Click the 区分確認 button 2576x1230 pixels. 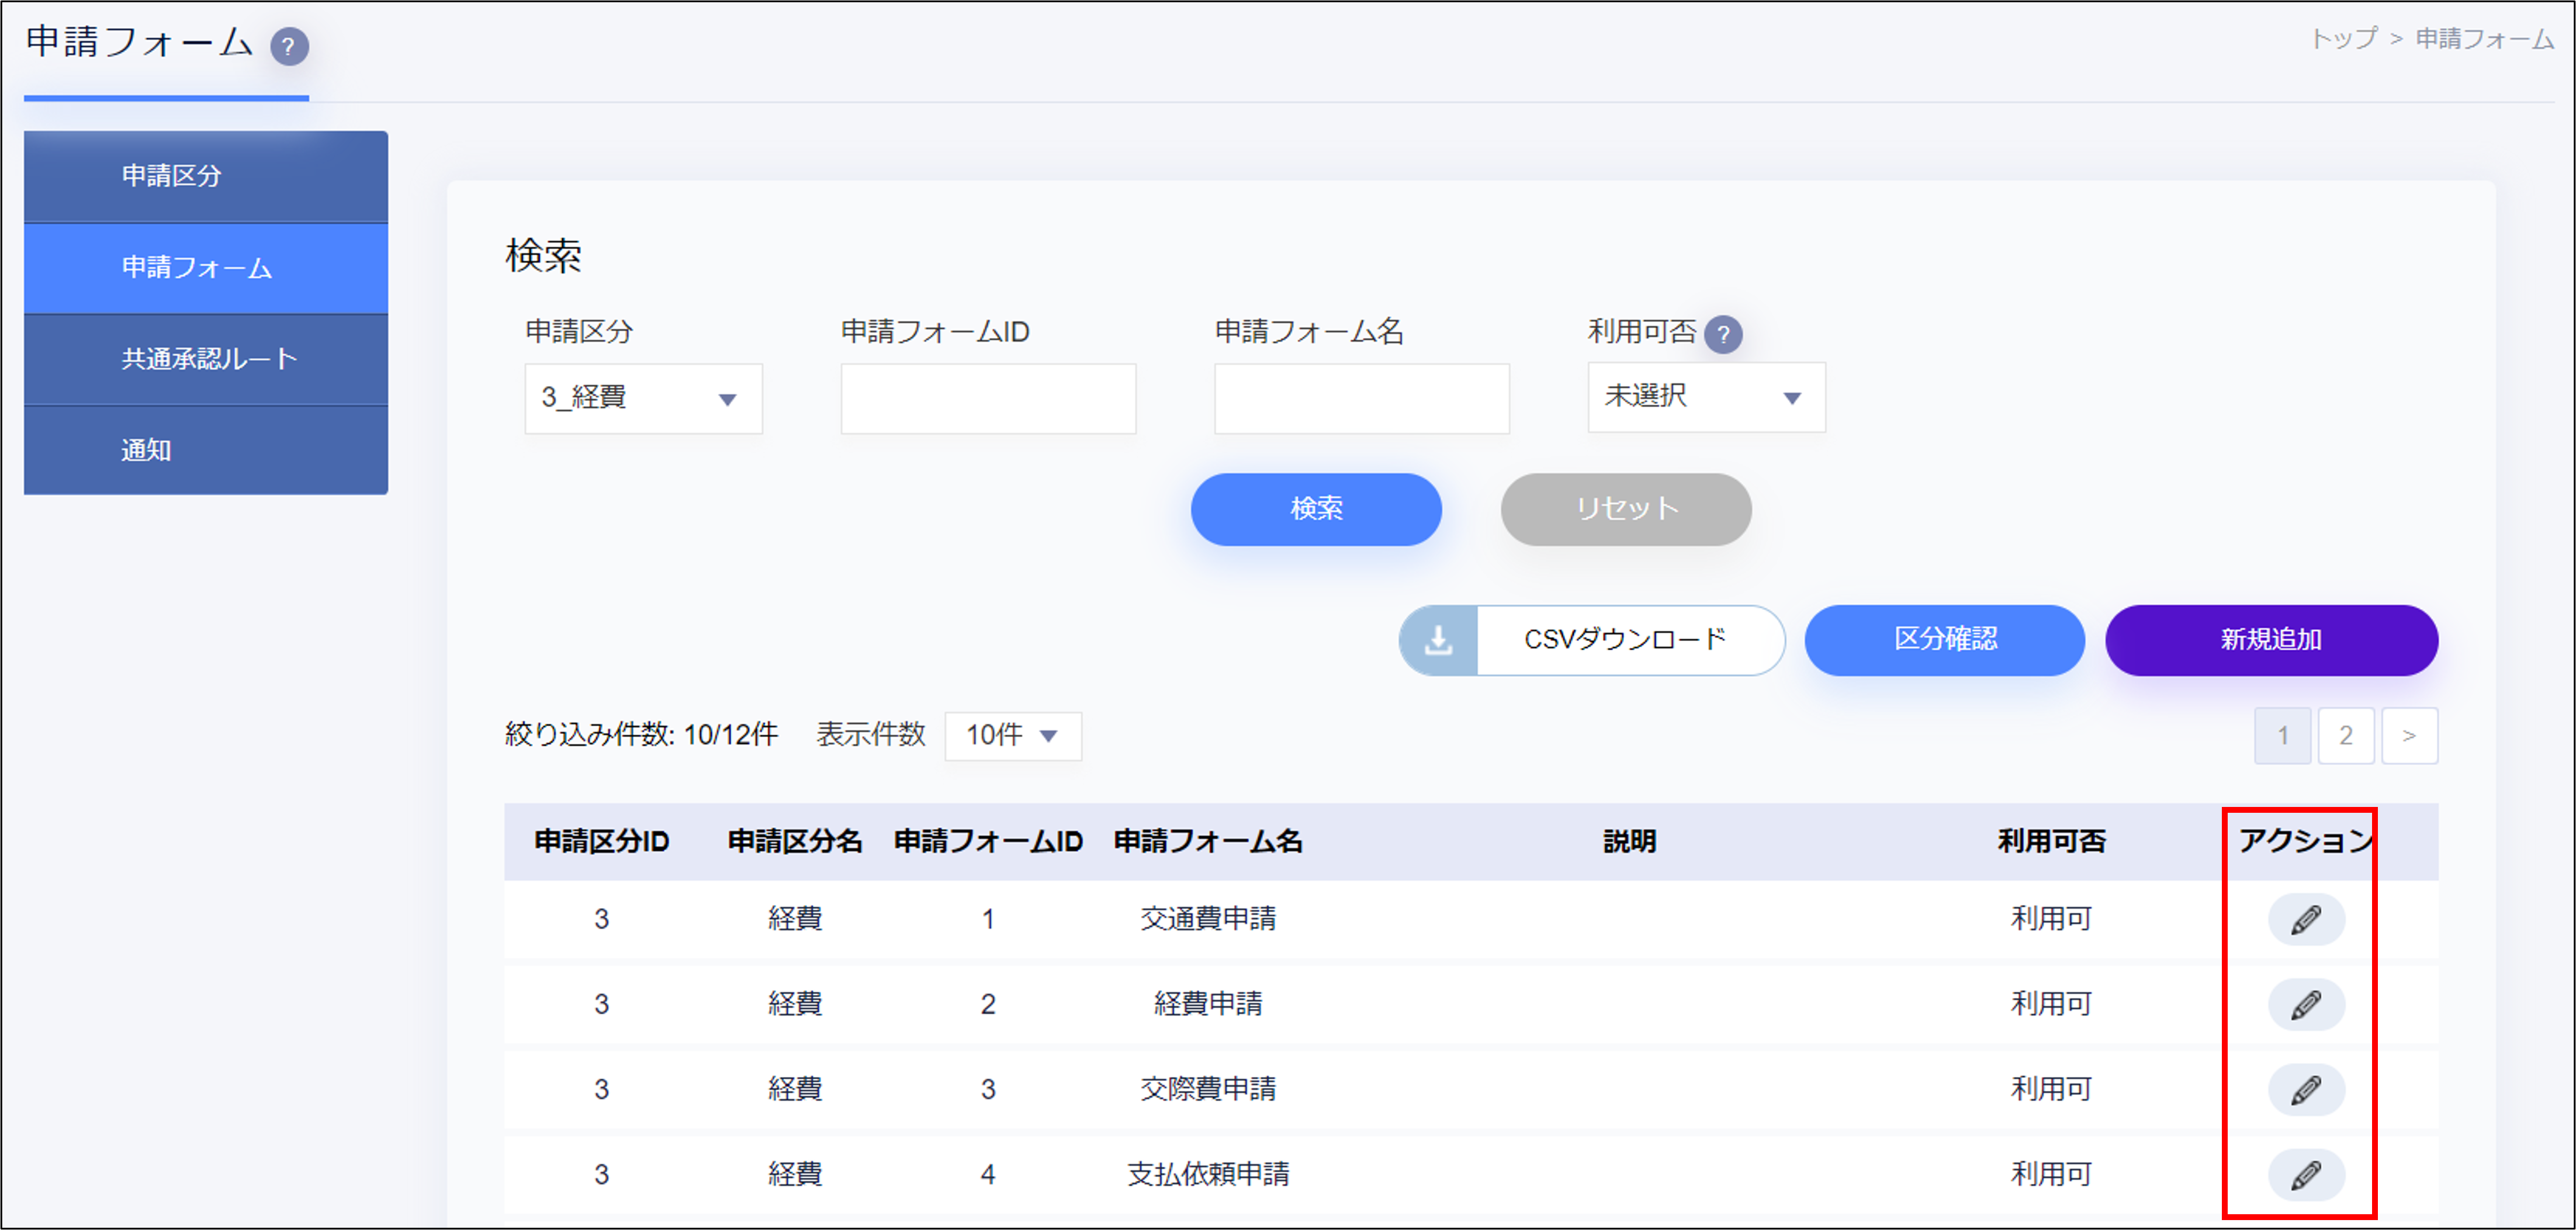(x=1944, y=640)
